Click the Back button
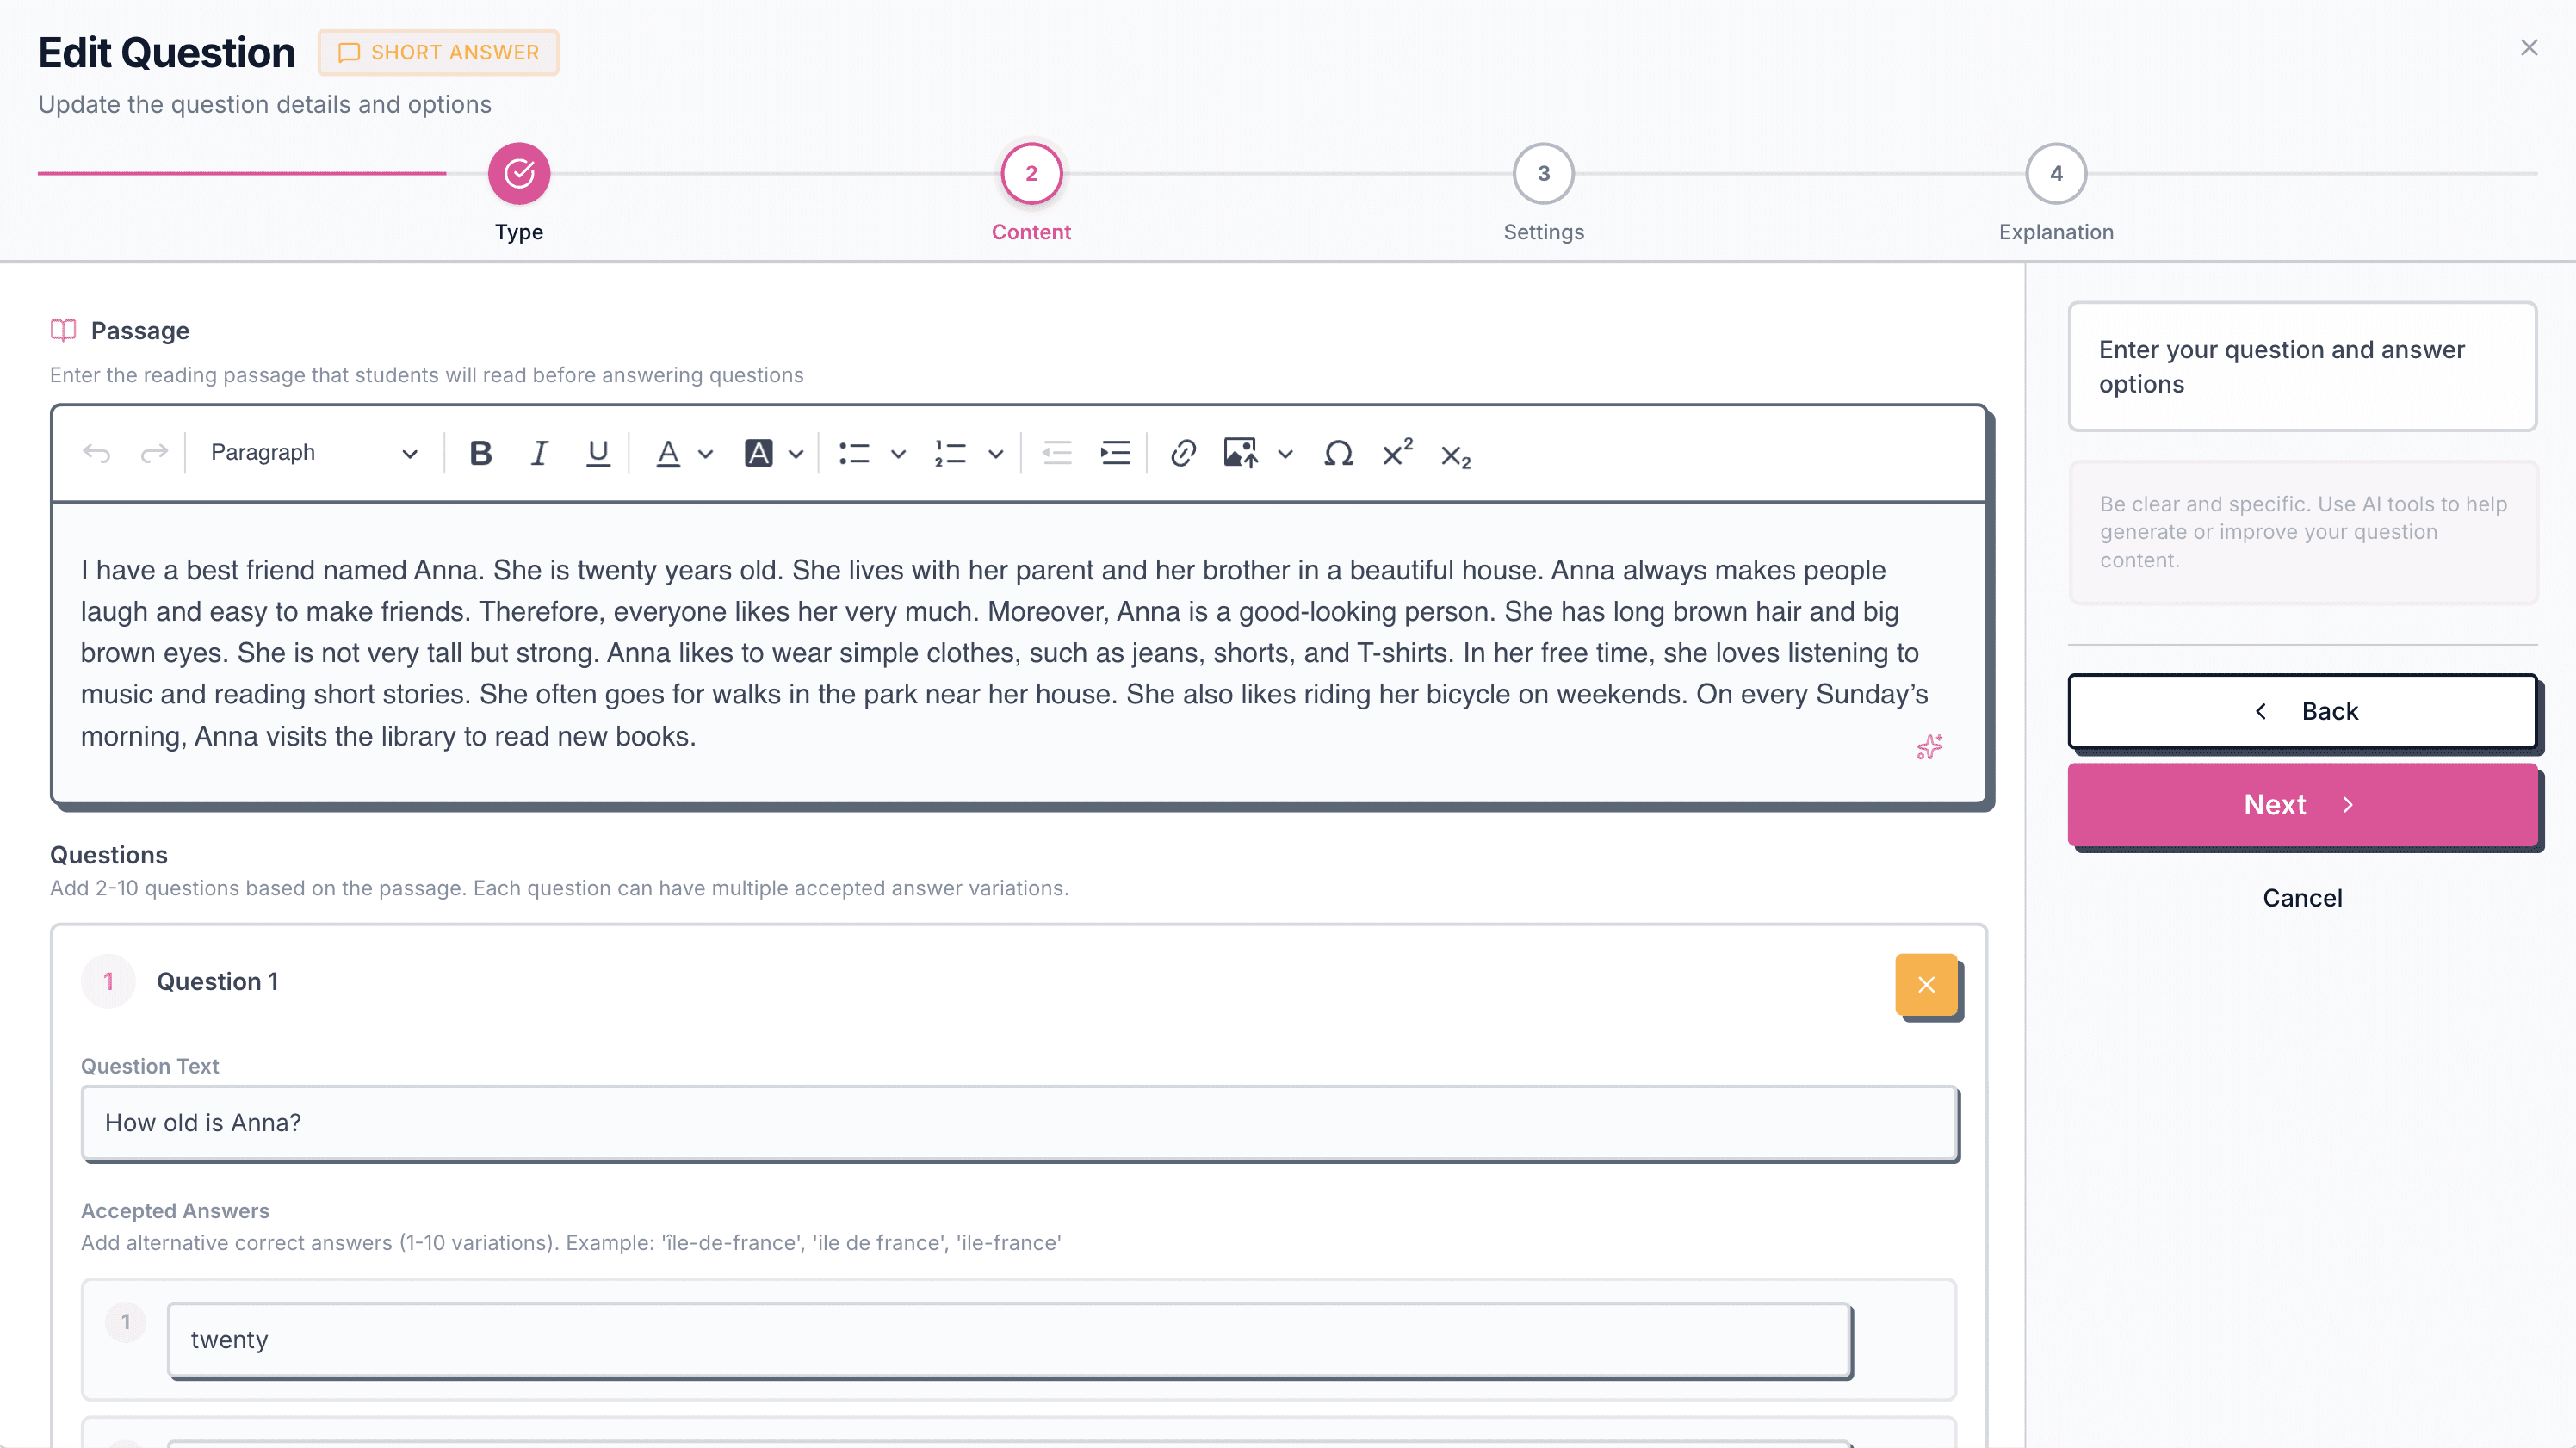This screenshot has height=1448, width=2576. (x=2301, y=711)
